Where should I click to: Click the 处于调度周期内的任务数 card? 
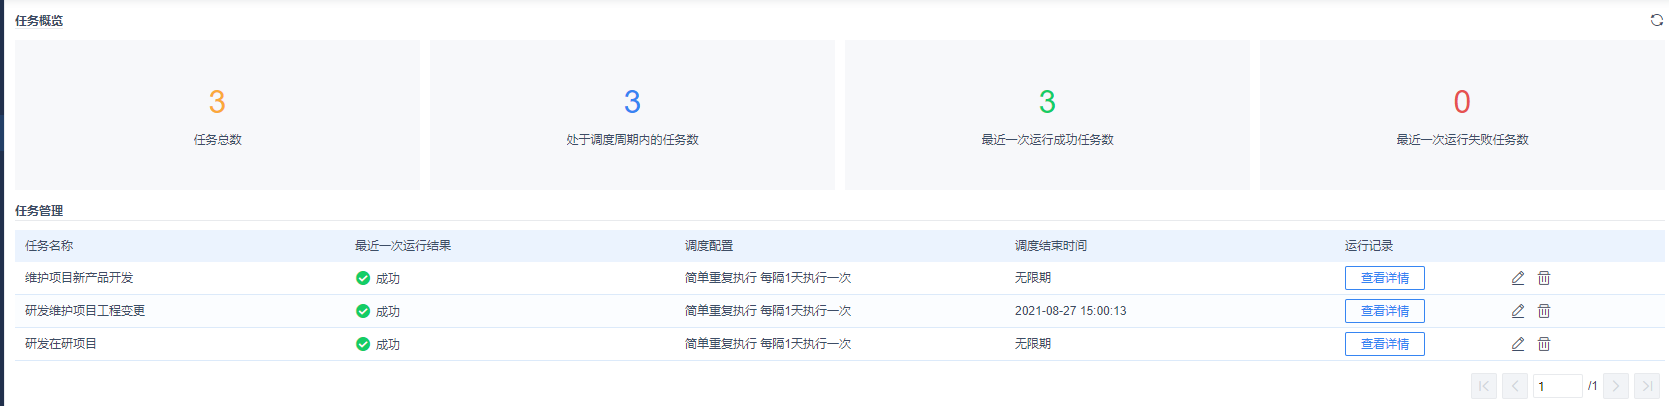[x=632, y=115]
